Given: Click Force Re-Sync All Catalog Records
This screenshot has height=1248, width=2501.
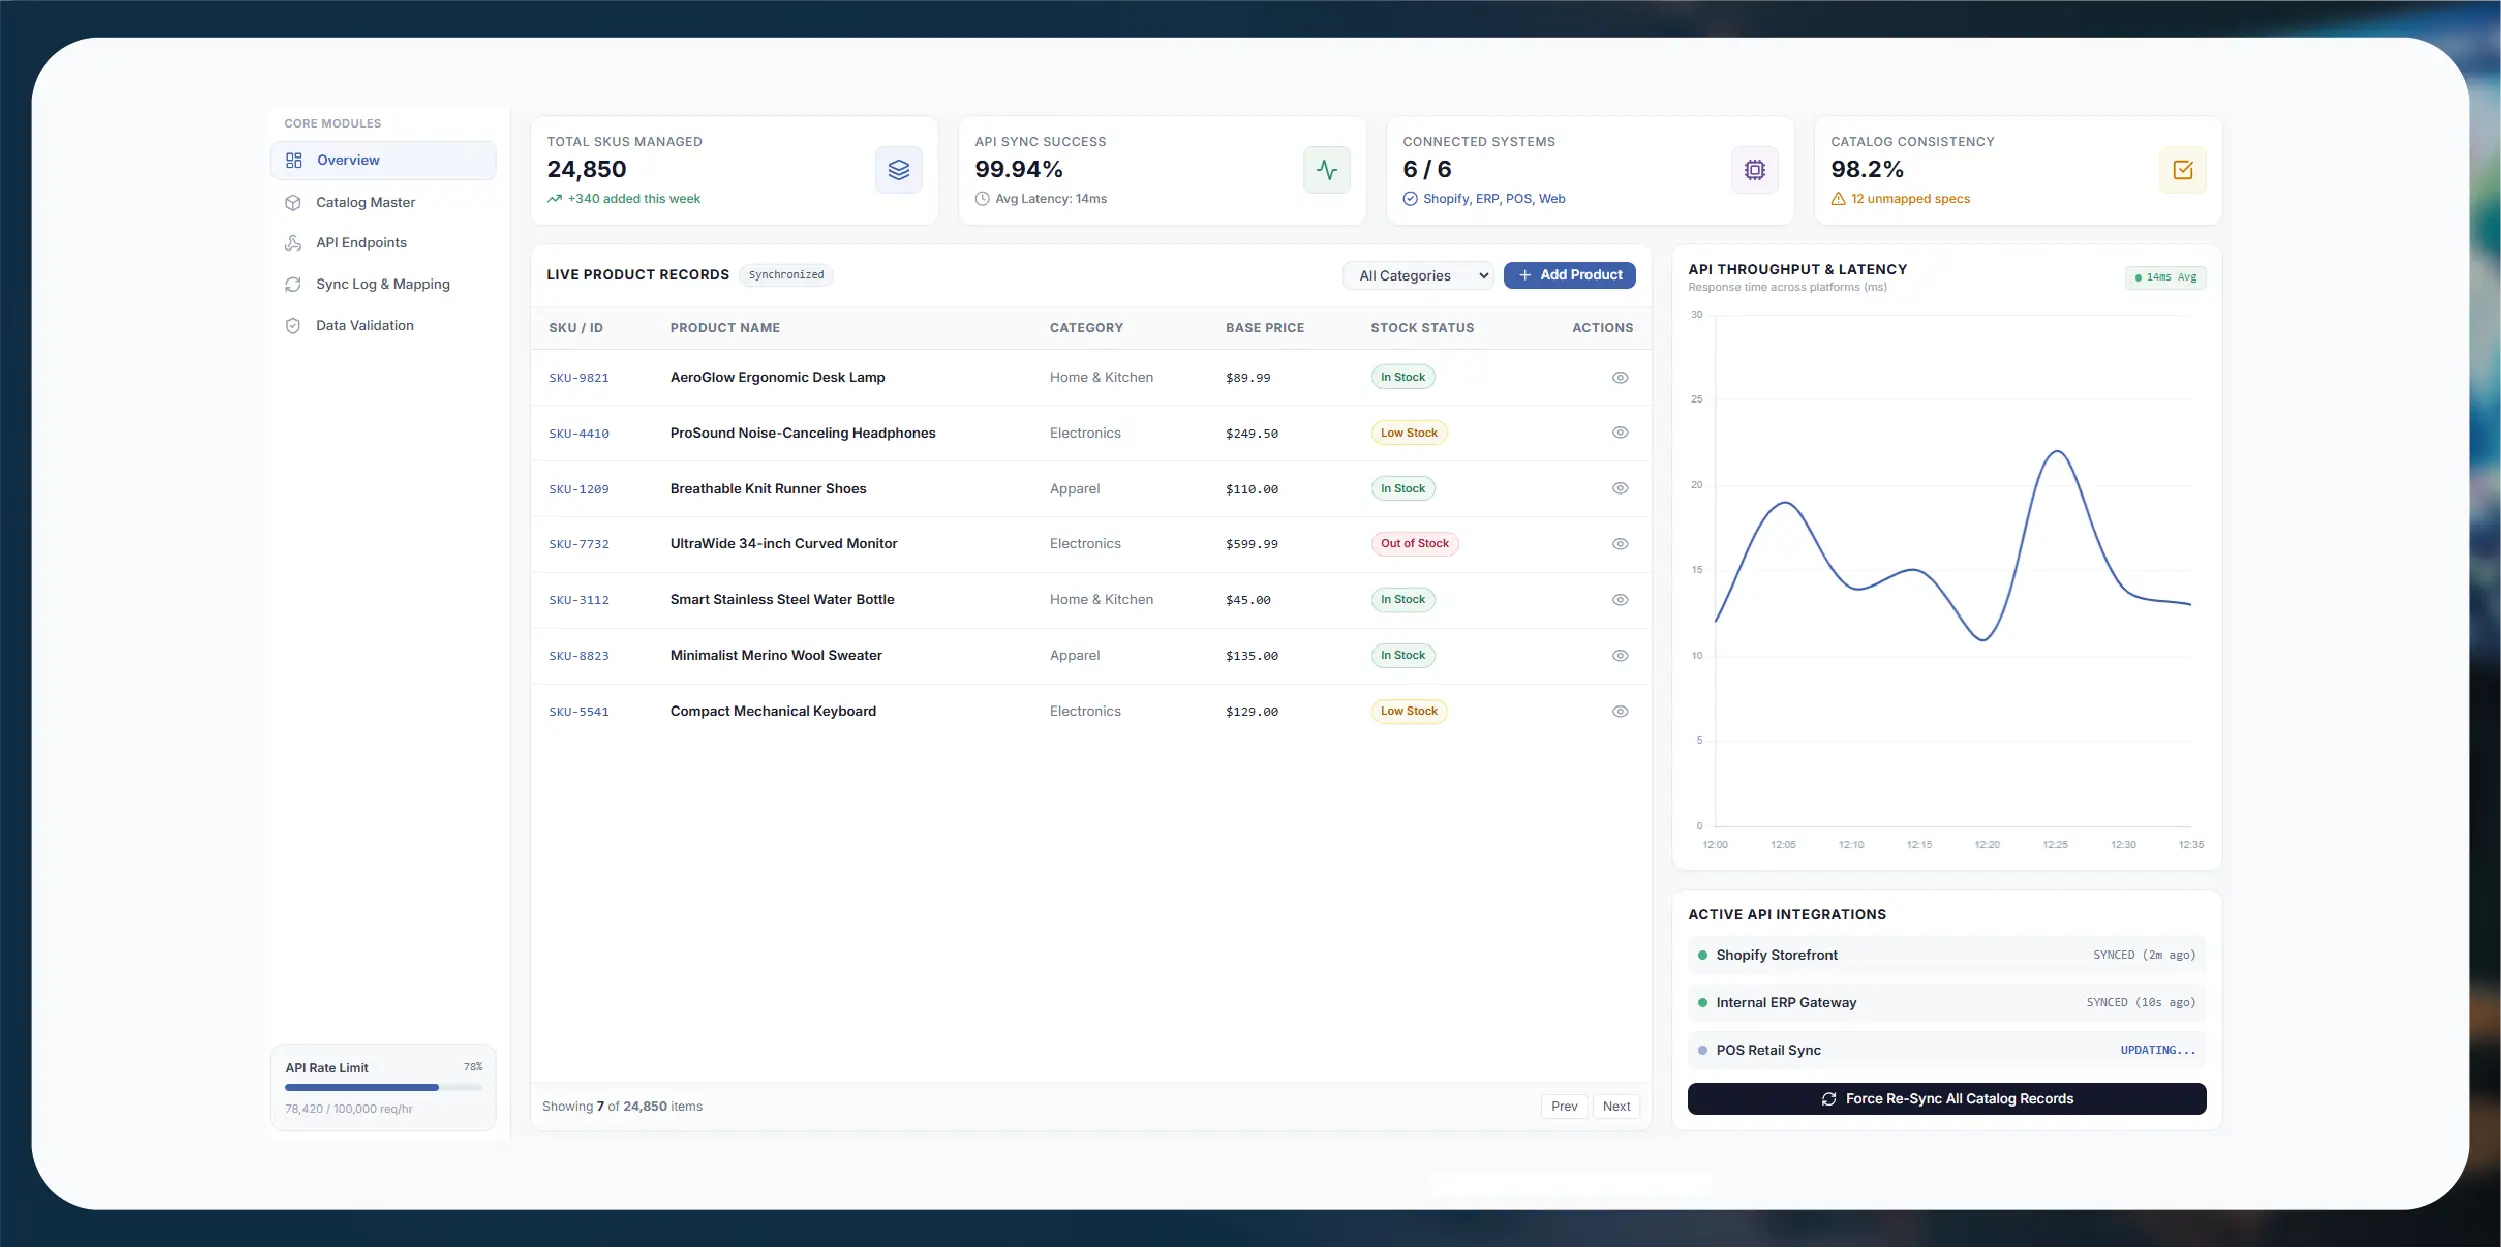Looking at the screenshot, I should 1947,1099.
